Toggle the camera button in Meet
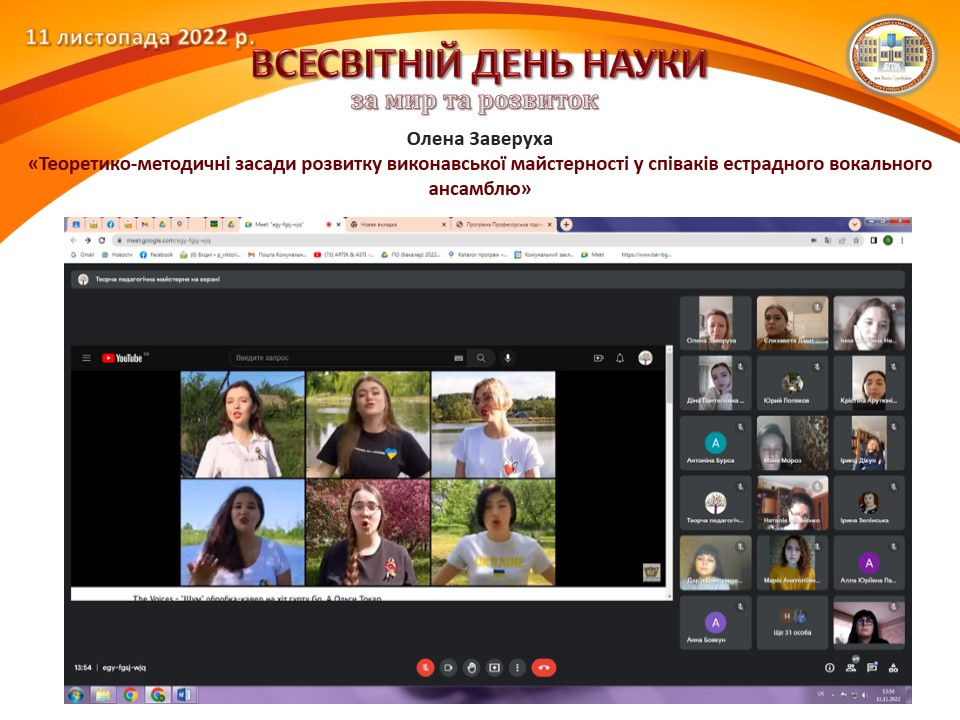The width and height of the screenshot is (960, 720). tap(448, 667)
